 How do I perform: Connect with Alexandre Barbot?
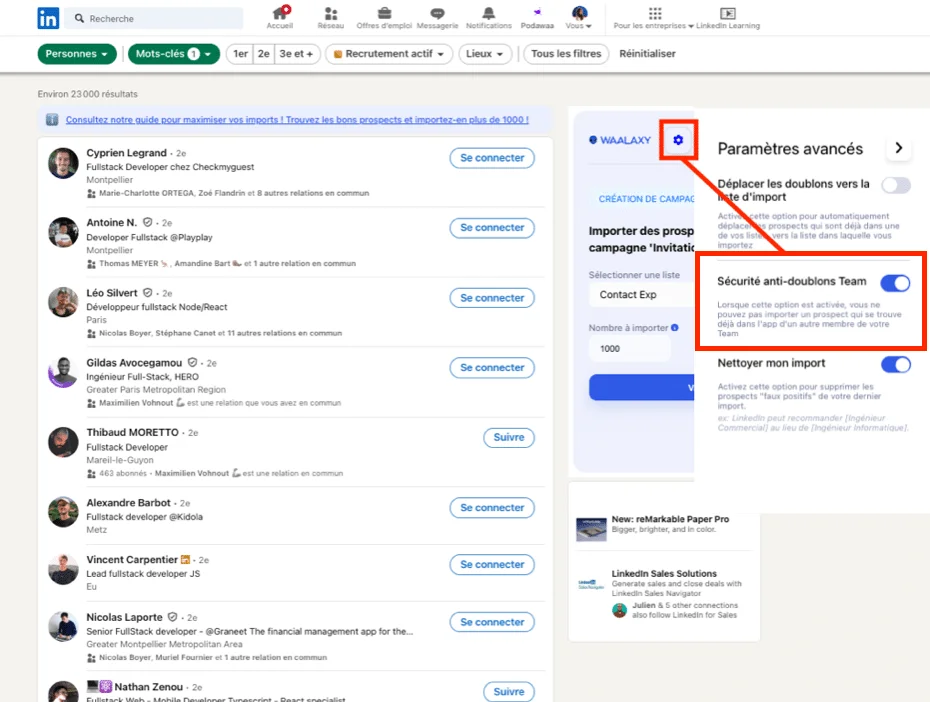[x=492, y=508]
